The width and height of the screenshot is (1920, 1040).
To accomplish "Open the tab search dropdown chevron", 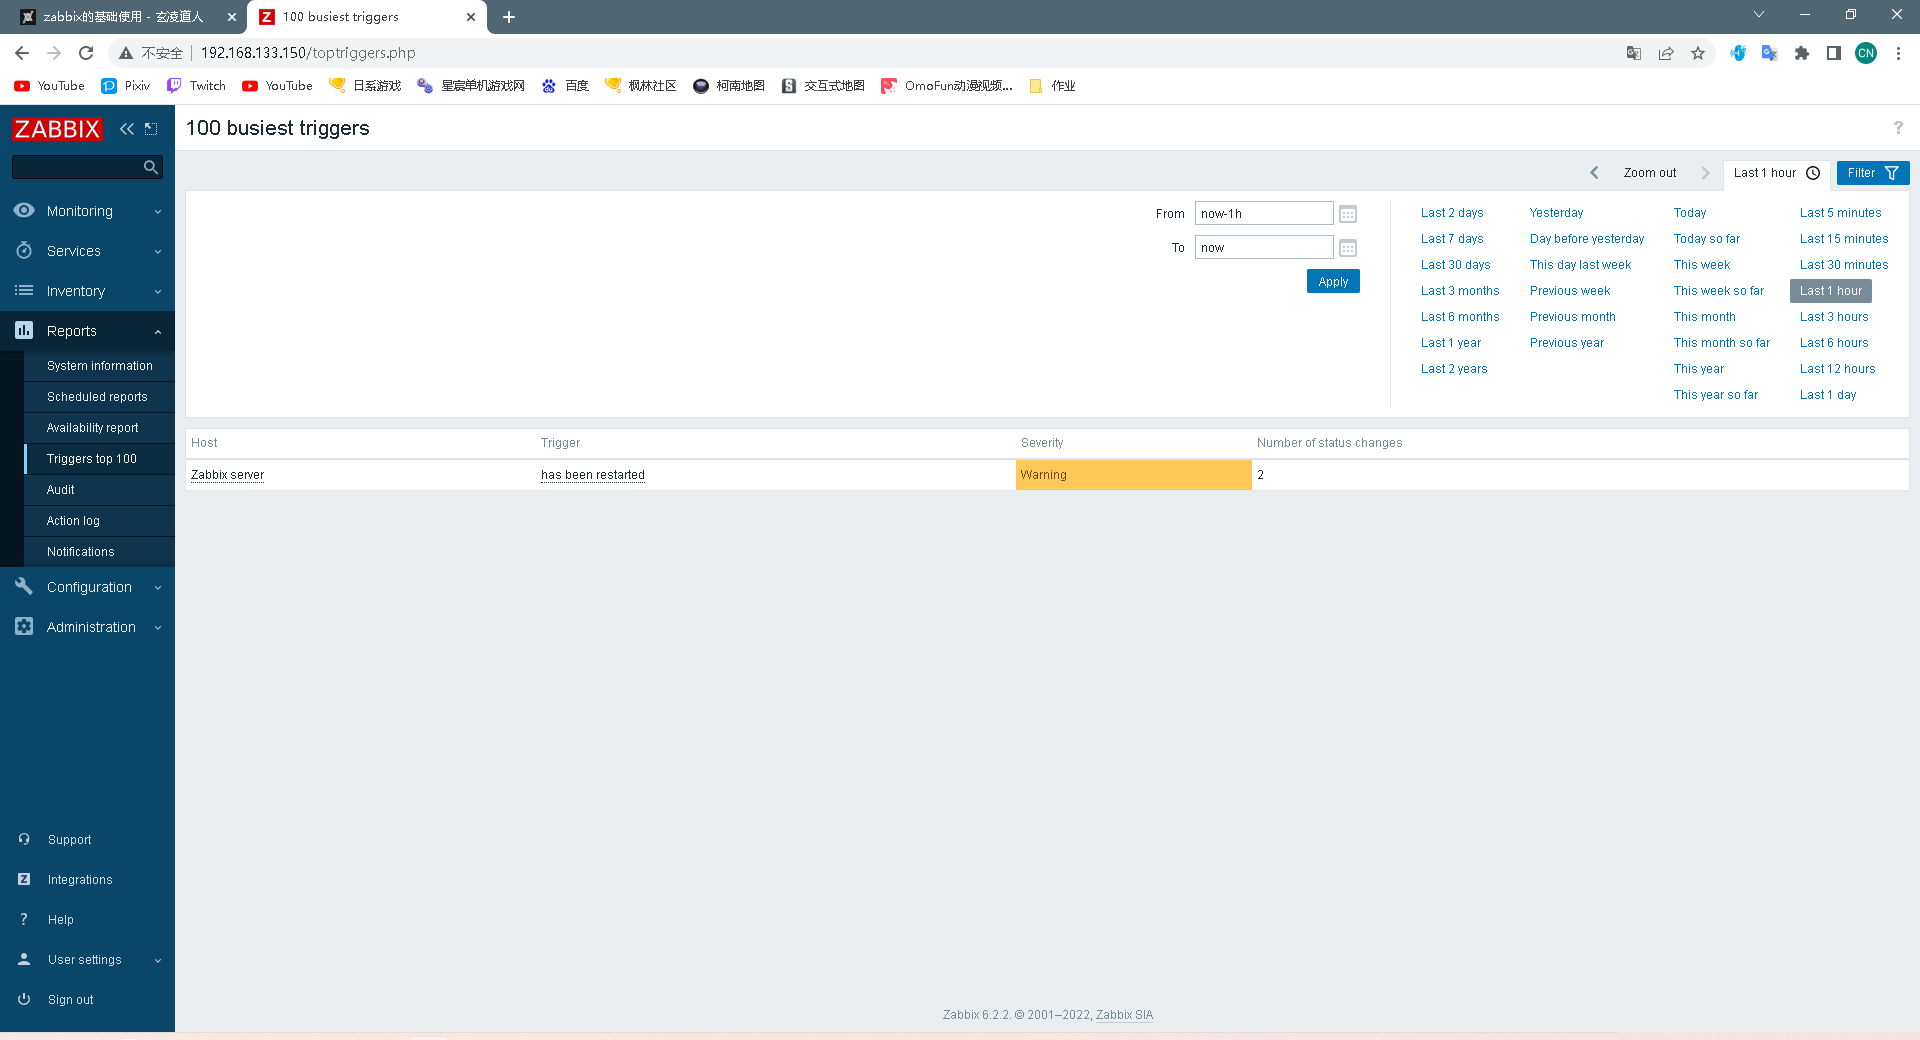I will [x=1759, y=14].
